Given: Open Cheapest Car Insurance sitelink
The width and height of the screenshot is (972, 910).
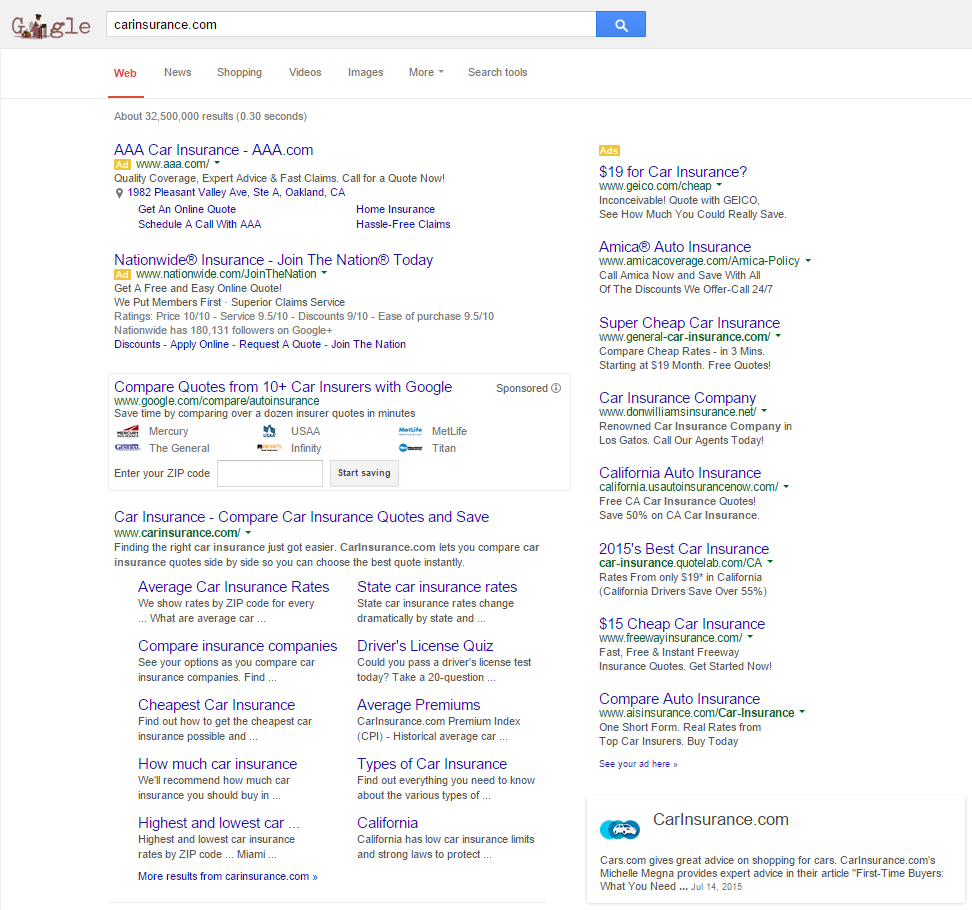Looking at the screenshot, I should click(x=216, y=705).
